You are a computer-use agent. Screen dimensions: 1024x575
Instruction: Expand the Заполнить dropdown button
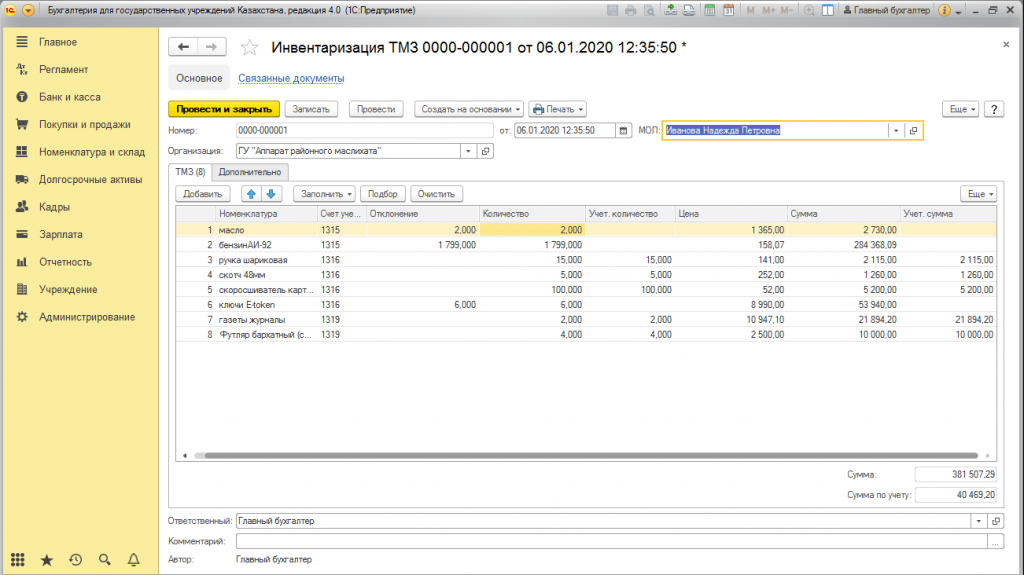point(324,194)
